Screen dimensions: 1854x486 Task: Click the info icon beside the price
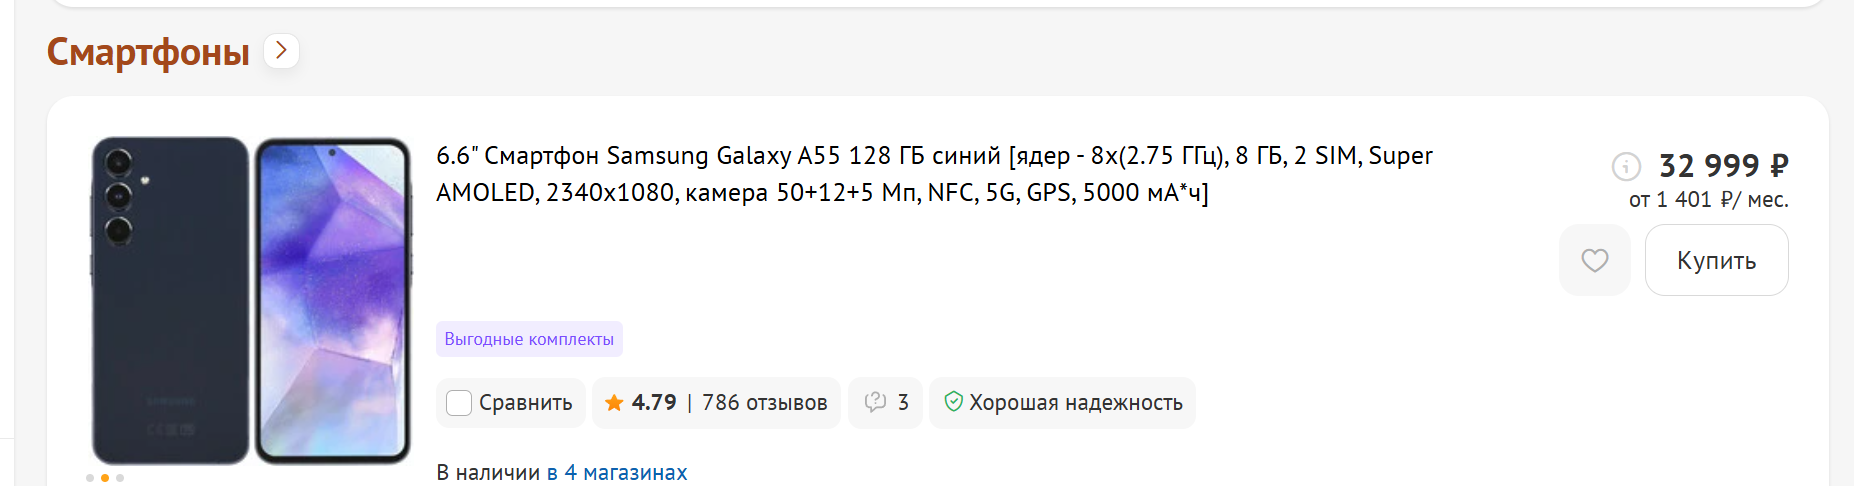click(x=1626, y=166)
